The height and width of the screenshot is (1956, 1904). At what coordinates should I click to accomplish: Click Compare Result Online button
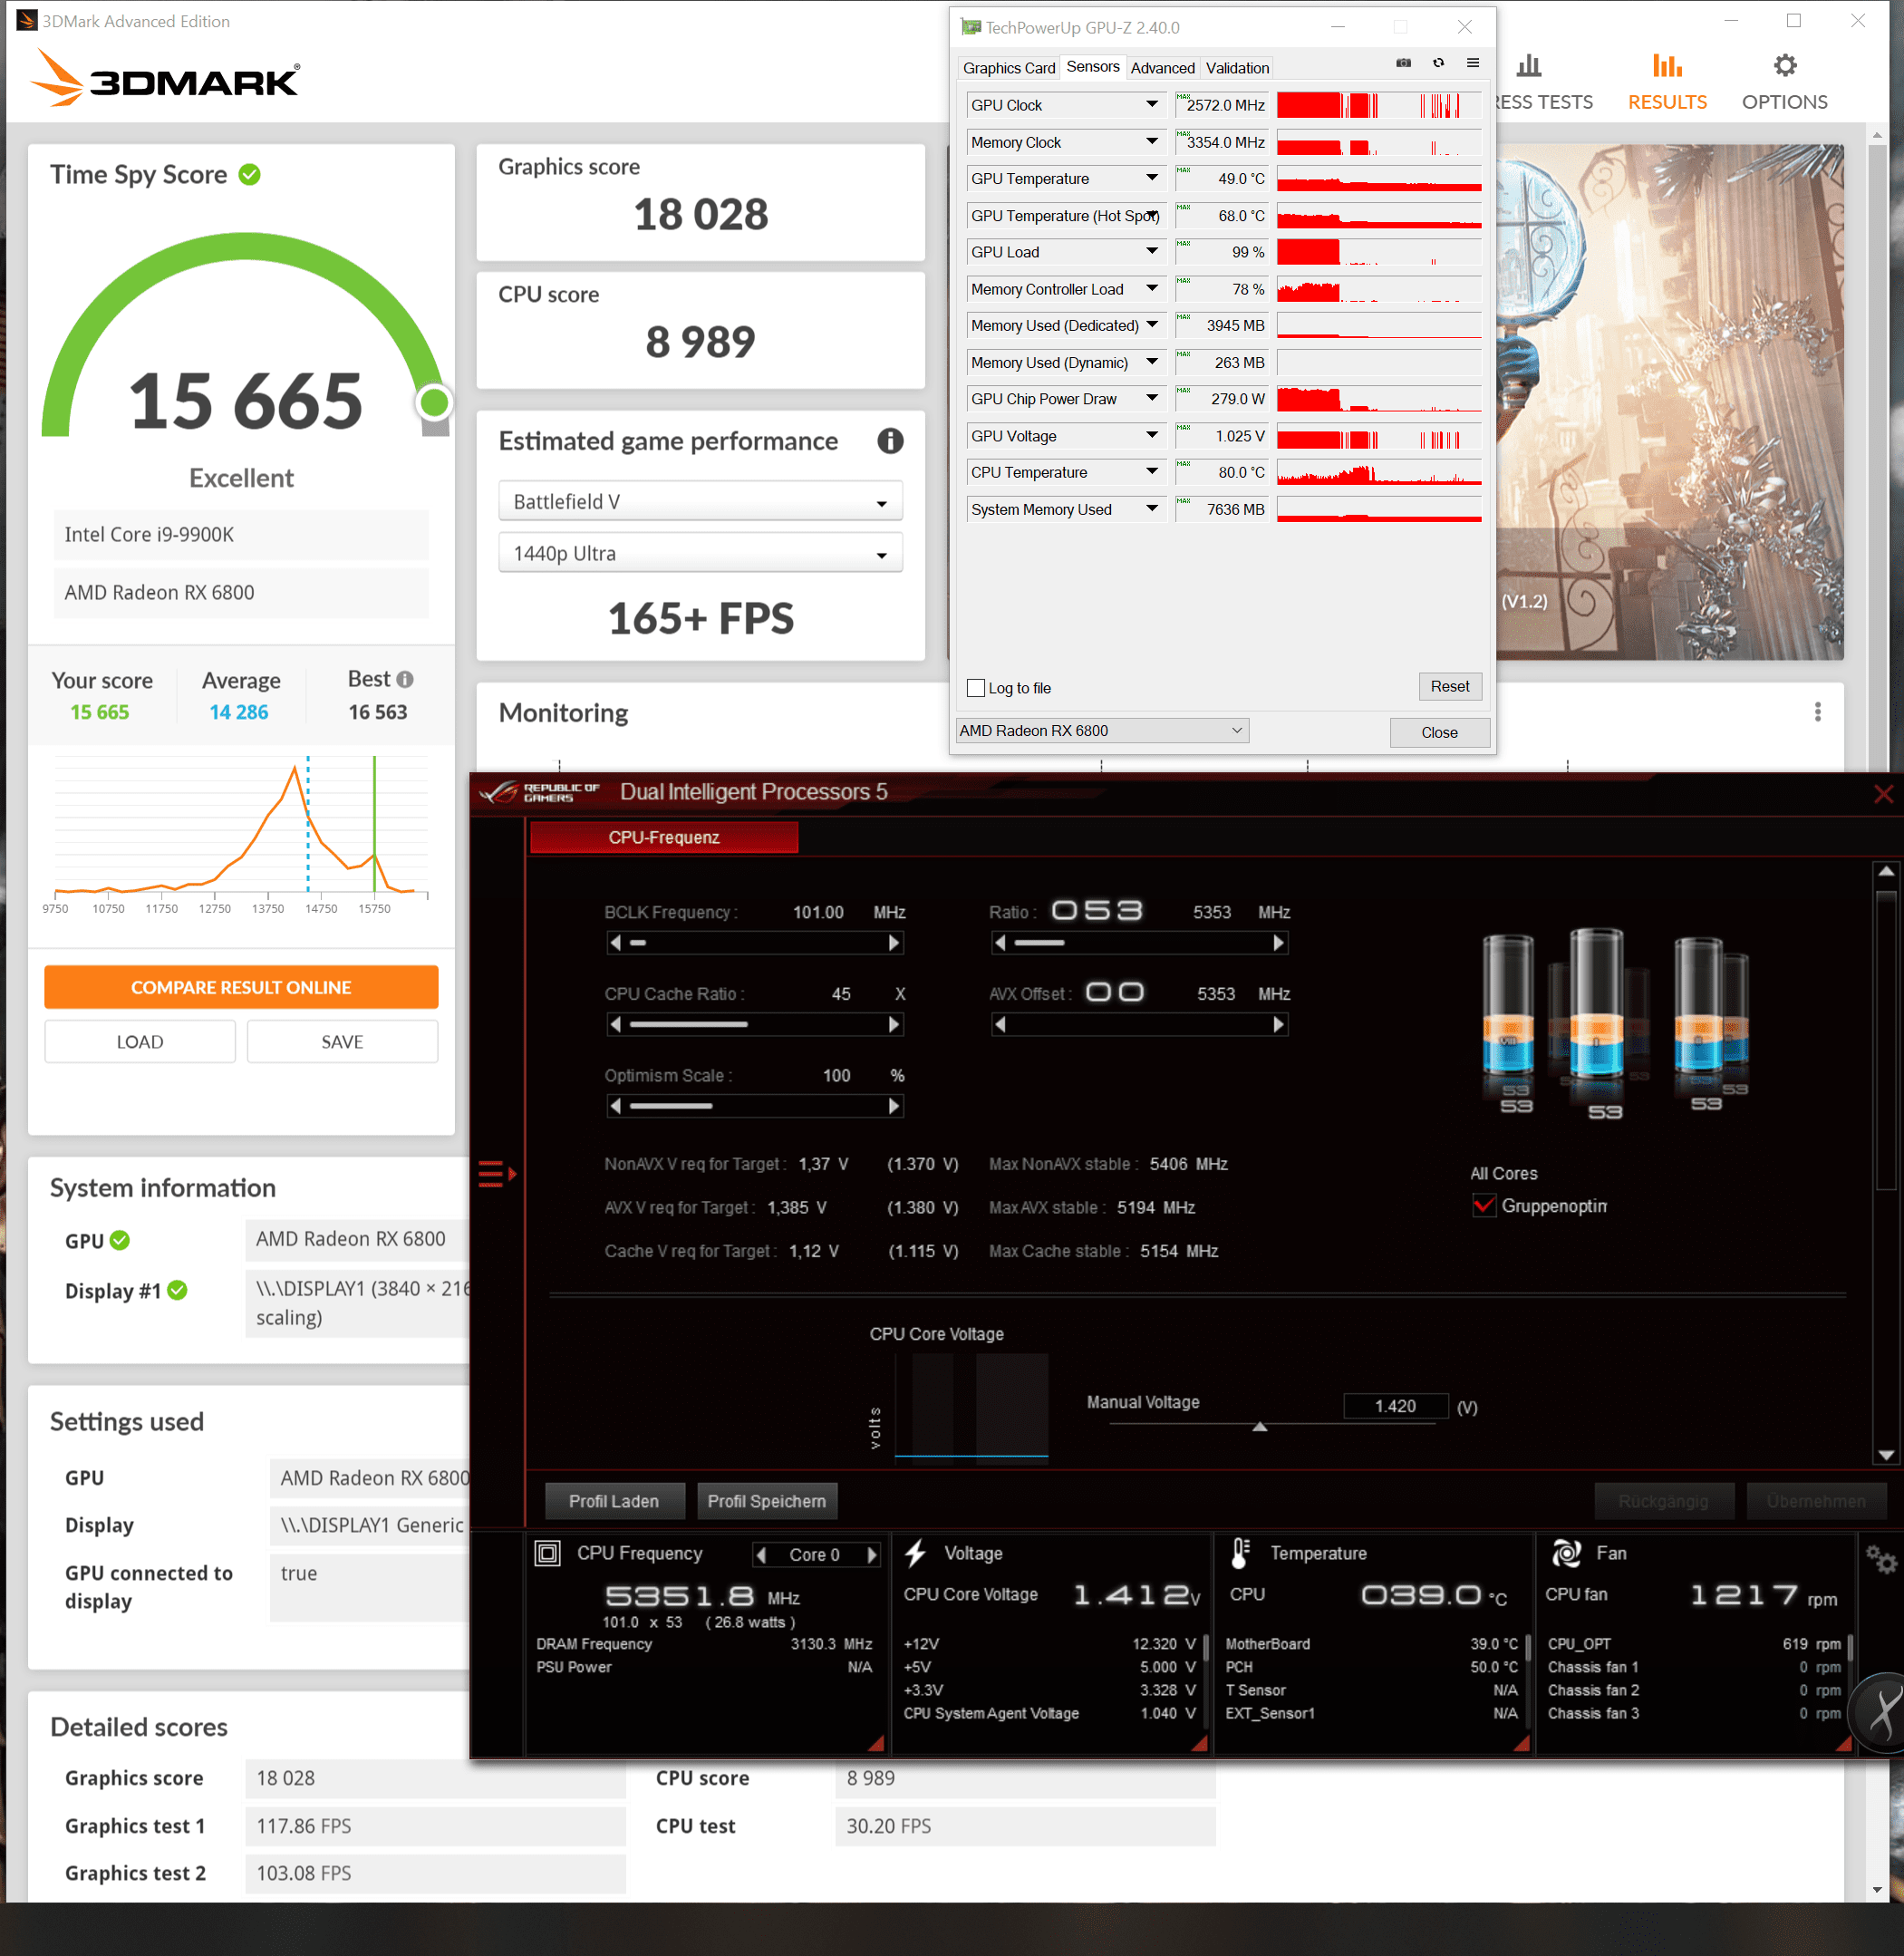point(241,987)
